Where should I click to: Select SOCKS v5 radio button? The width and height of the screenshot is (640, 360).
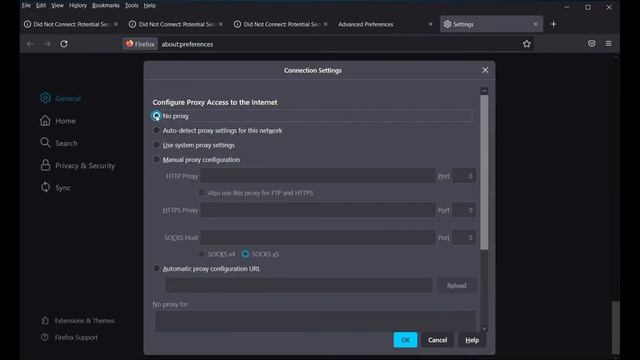point(245,254)
